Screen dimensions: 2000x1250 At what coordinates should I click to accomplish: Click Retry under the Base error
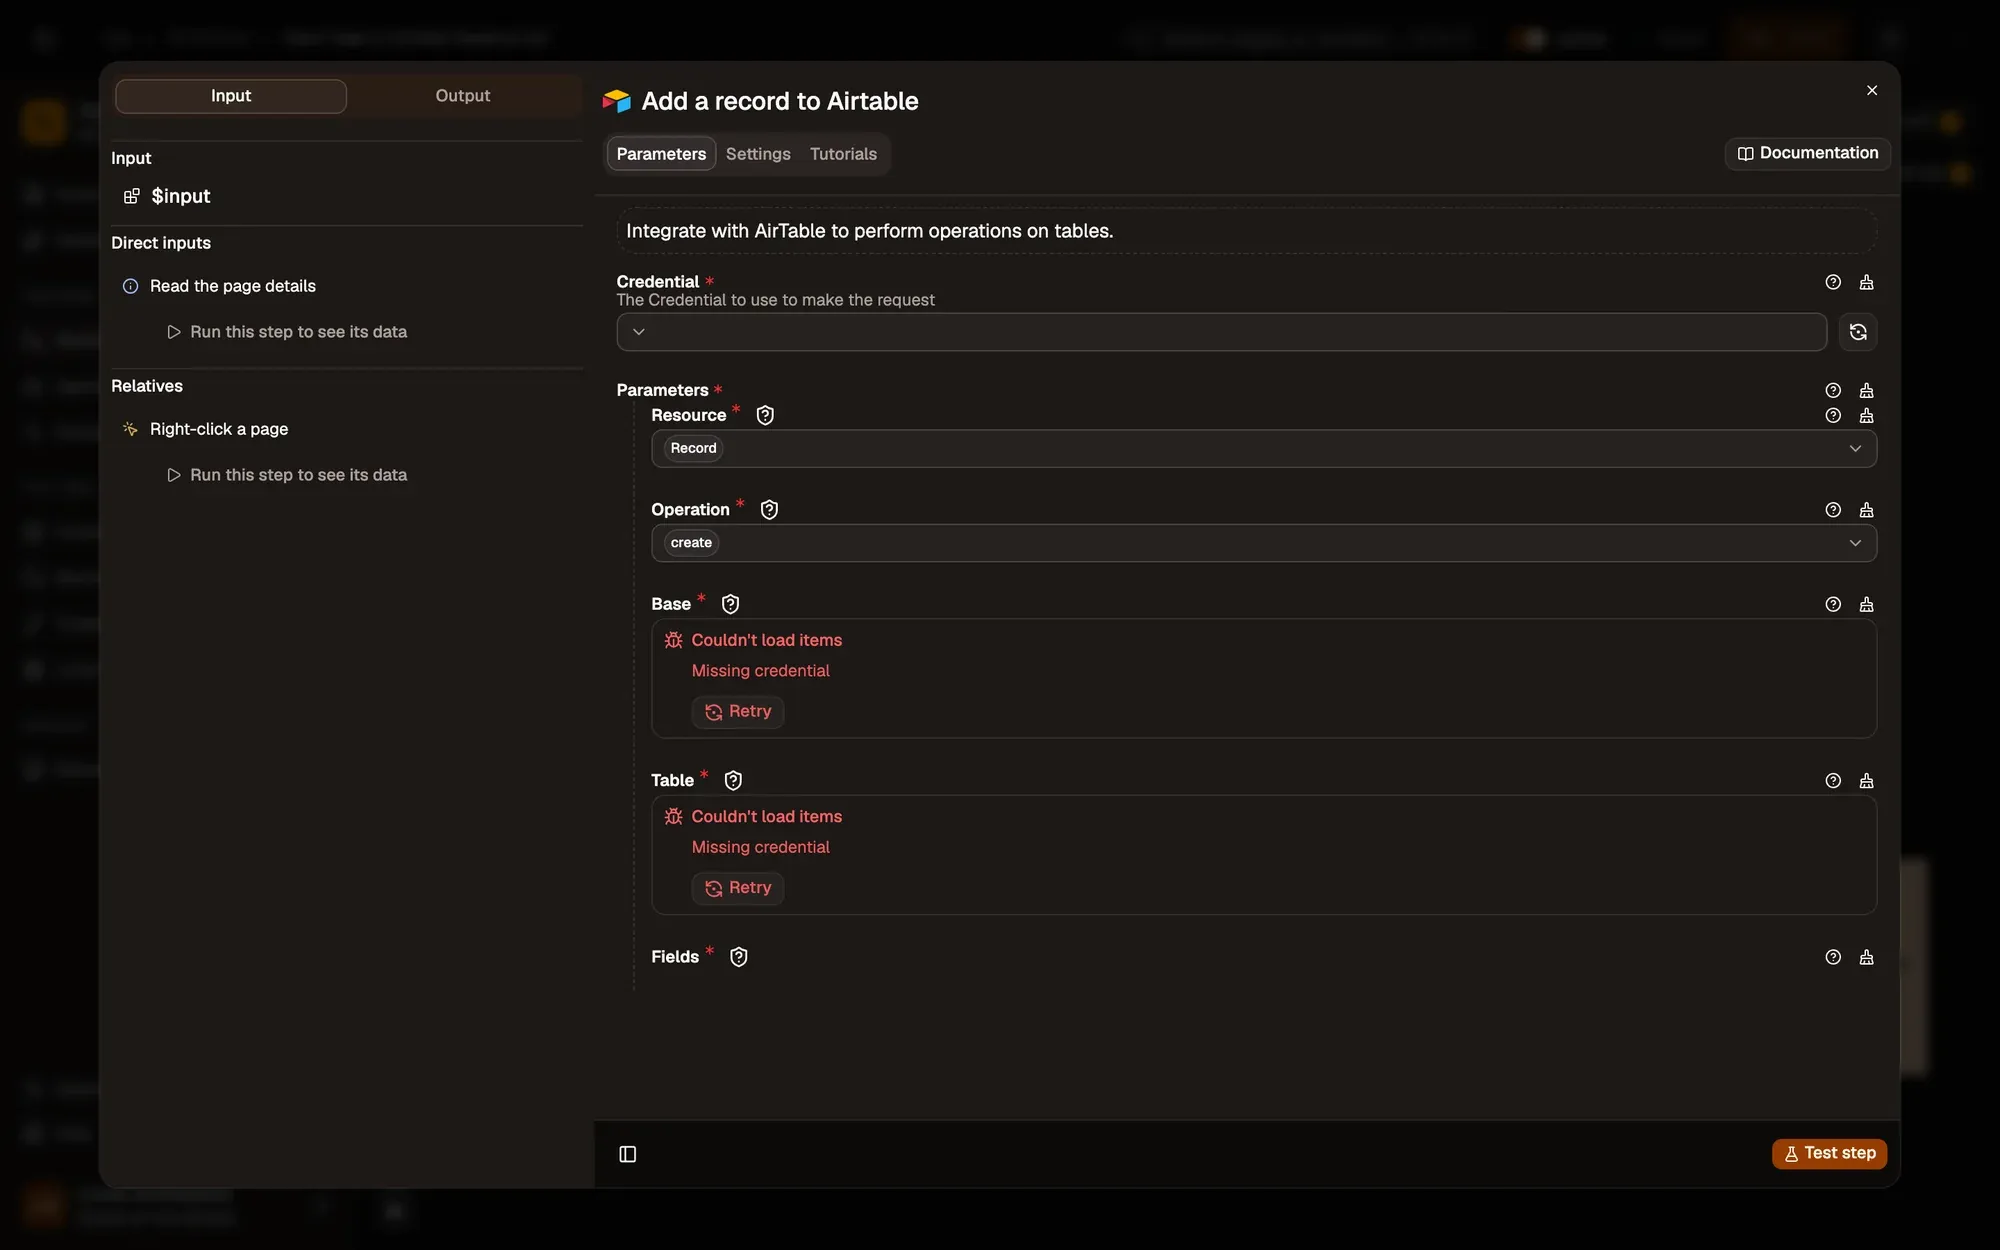click(x=738, y=711)
